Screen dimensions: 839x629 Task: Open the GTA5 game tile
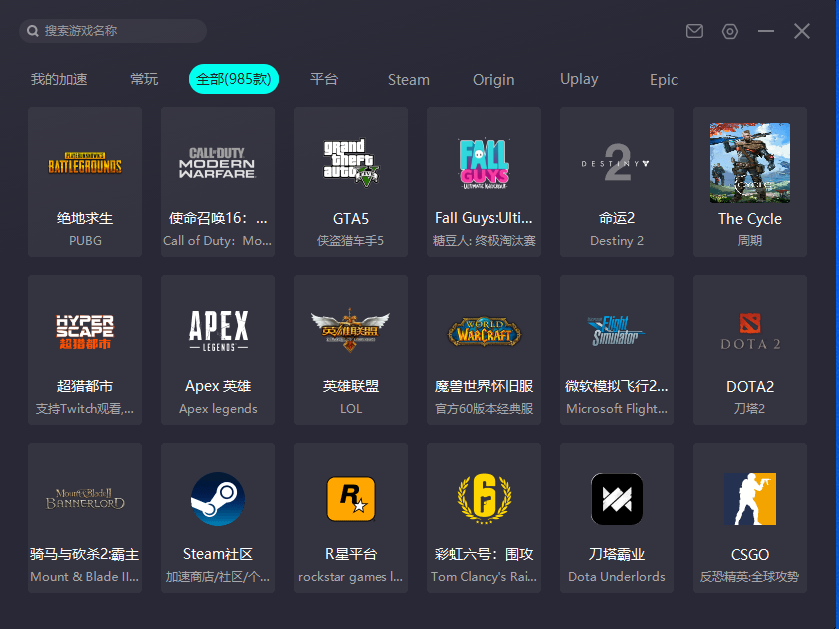coord(350,163)
